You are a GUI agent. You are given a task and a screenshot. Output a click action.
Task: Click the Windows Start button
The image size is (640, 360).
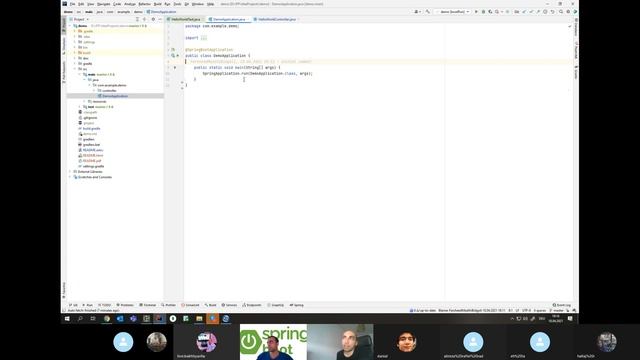tap(67, 318)
